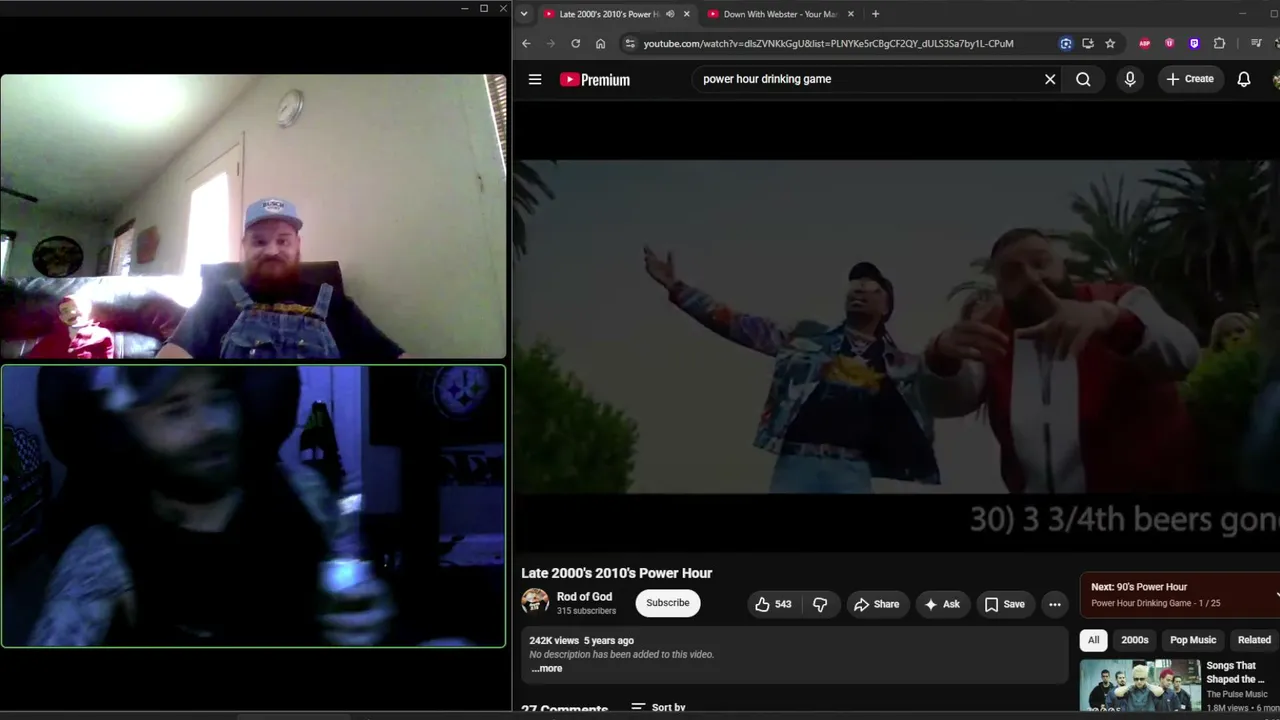Screen dimensions: 1280x720
Task: Click the video player area
Action: point(896,326)
